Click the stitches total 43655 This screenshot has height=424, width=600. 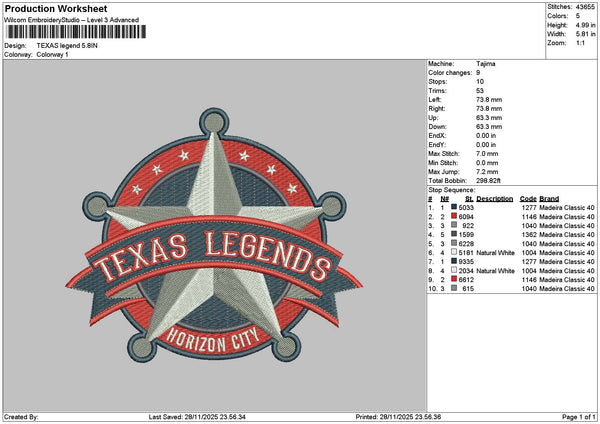coord(585,7)
